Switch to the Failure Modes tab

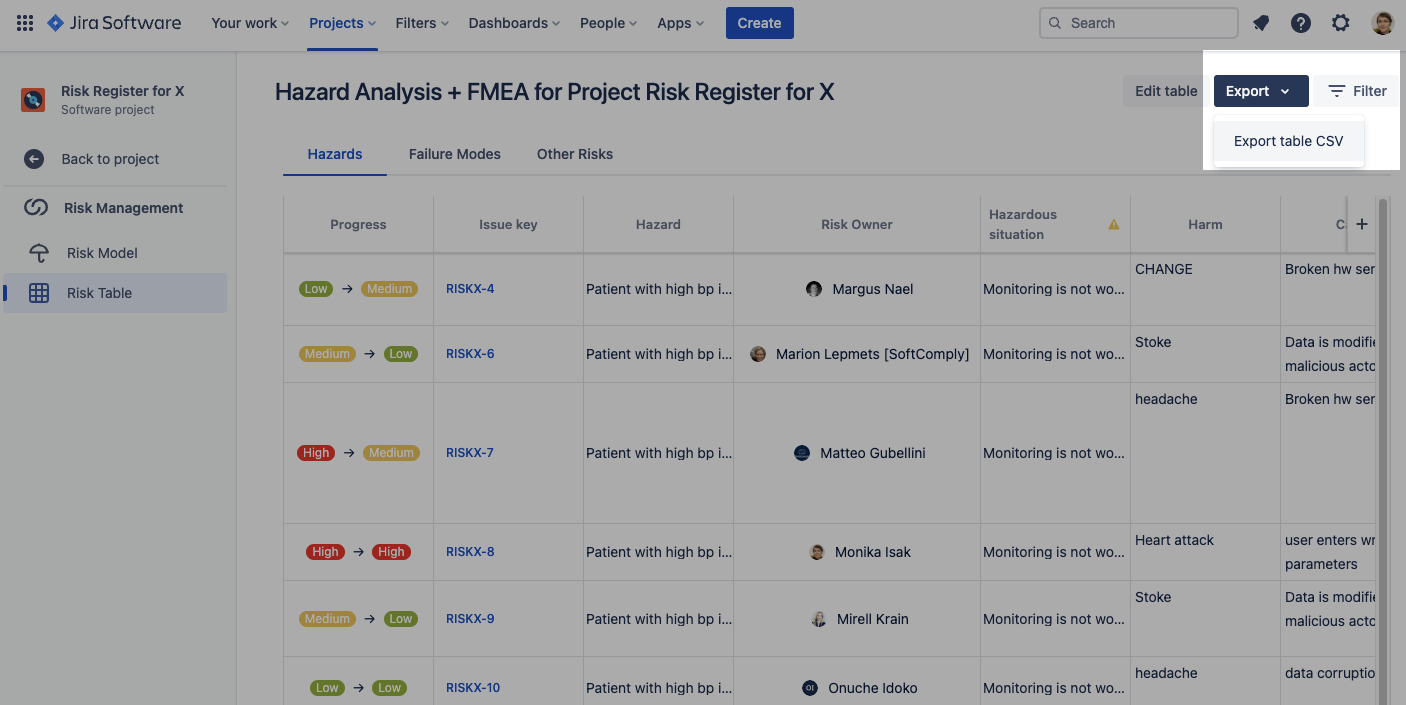pos(455,154)
